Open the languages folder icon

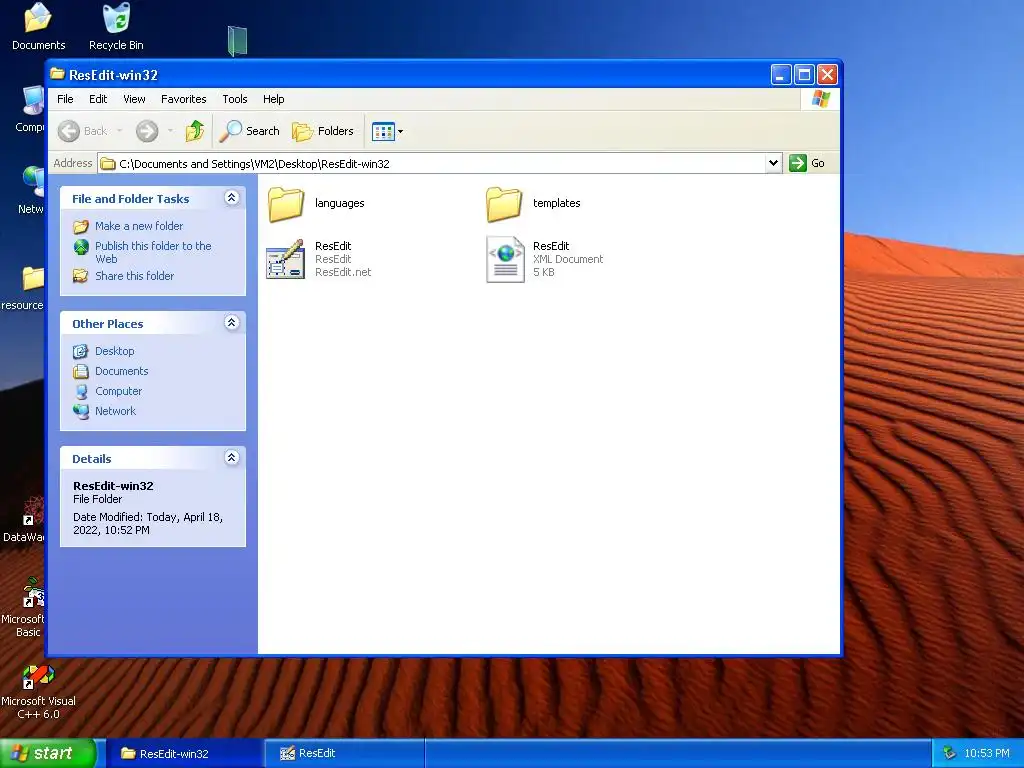pyautogui.click(x=285, y=204)
